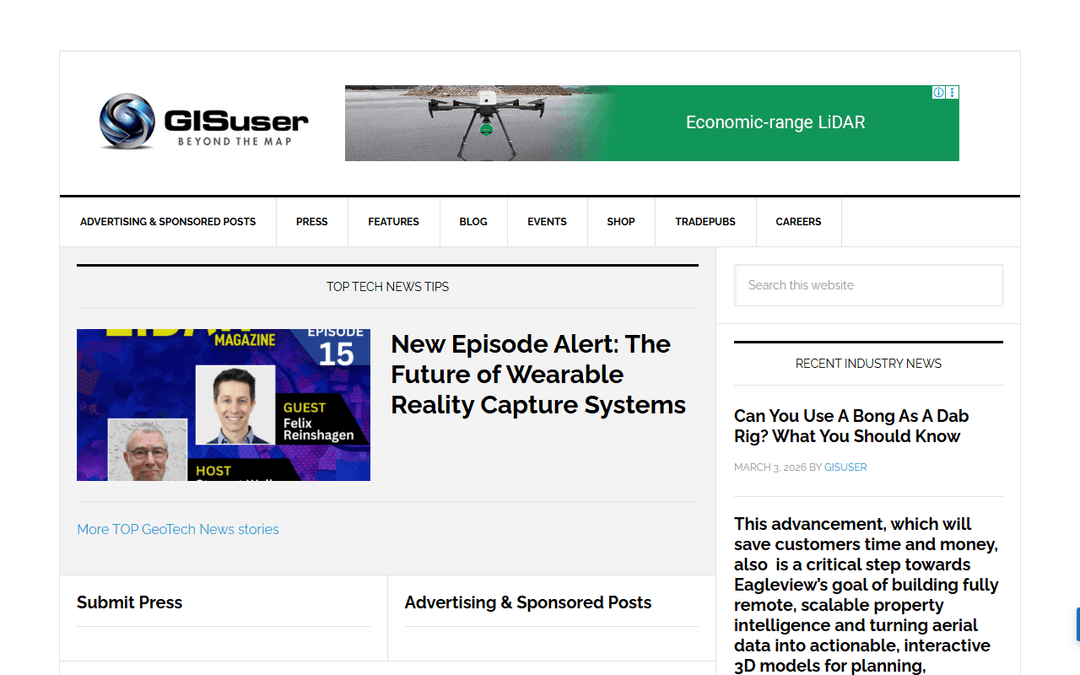Open ad options three-dot icon

click(x=952, y=92)
